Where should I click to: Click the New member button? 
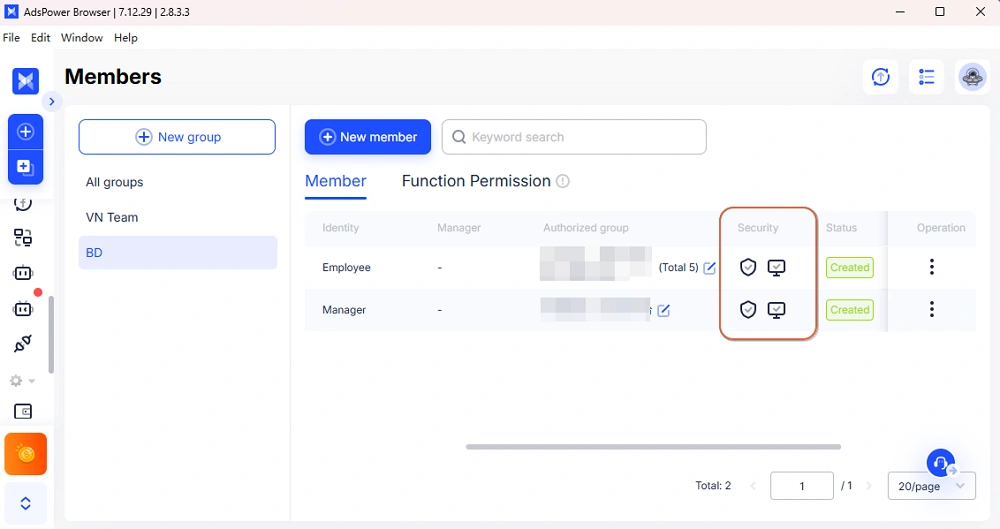click(367, 137)
